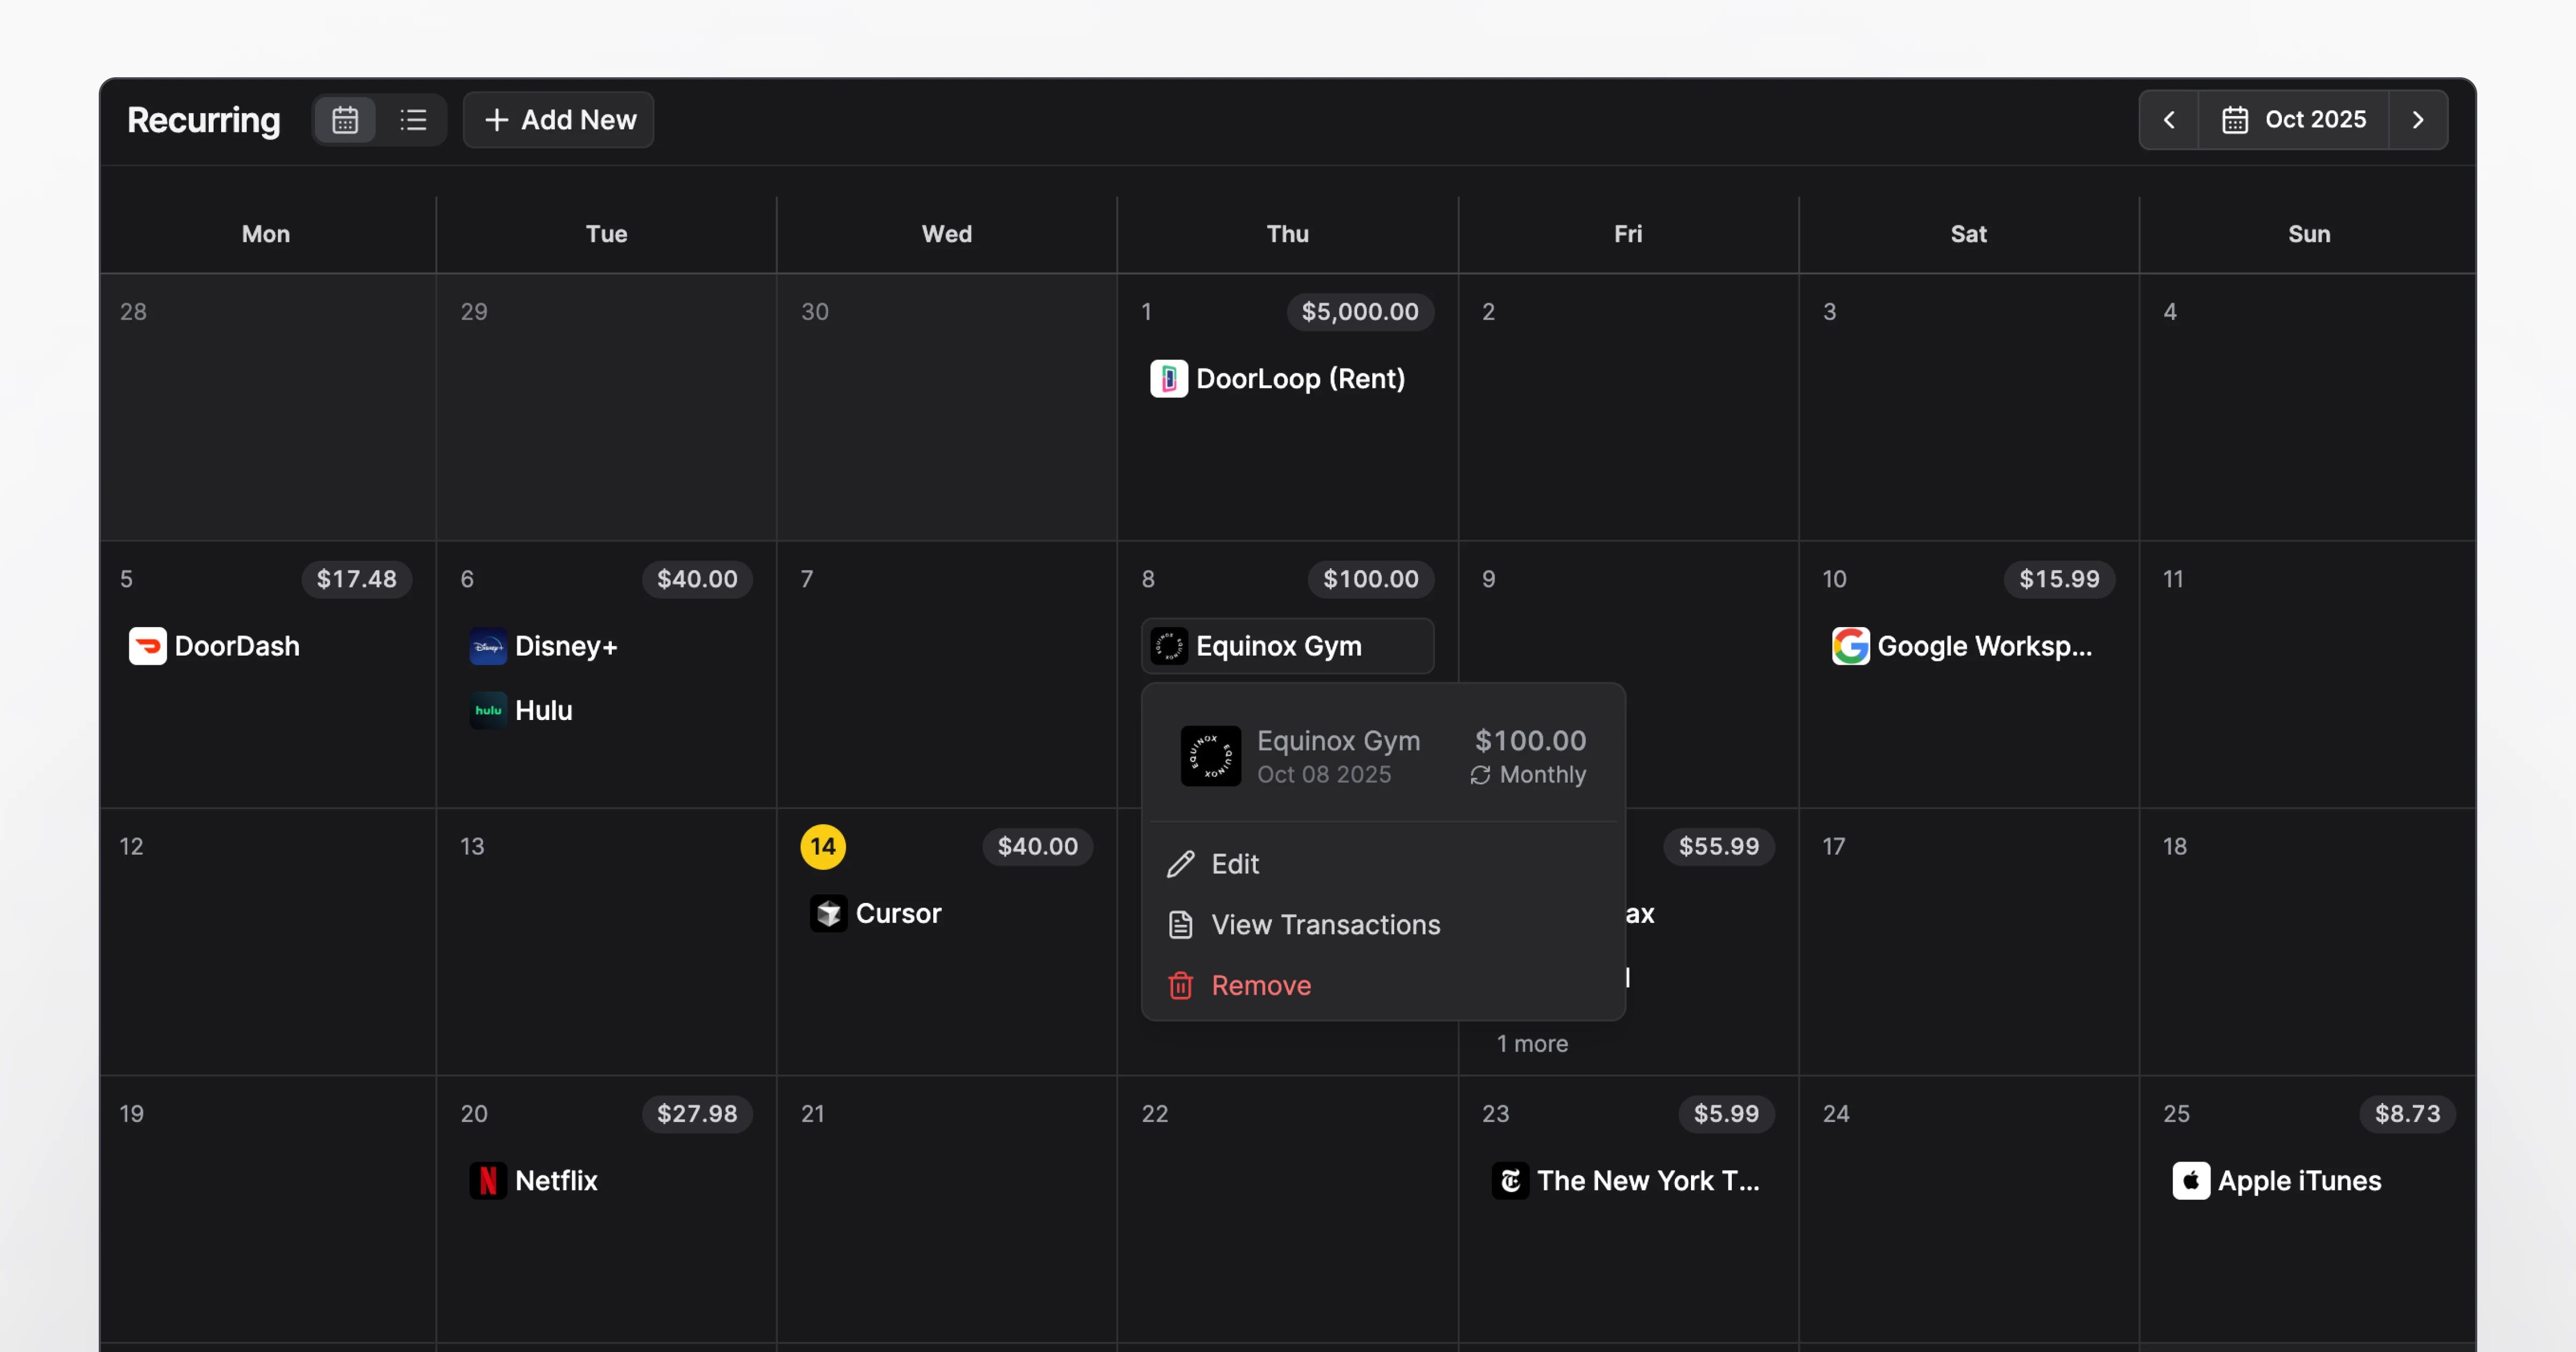Click the New York Times icon
The height and width of the screenshot is (1352, 2576).
pos(1510,1181)
